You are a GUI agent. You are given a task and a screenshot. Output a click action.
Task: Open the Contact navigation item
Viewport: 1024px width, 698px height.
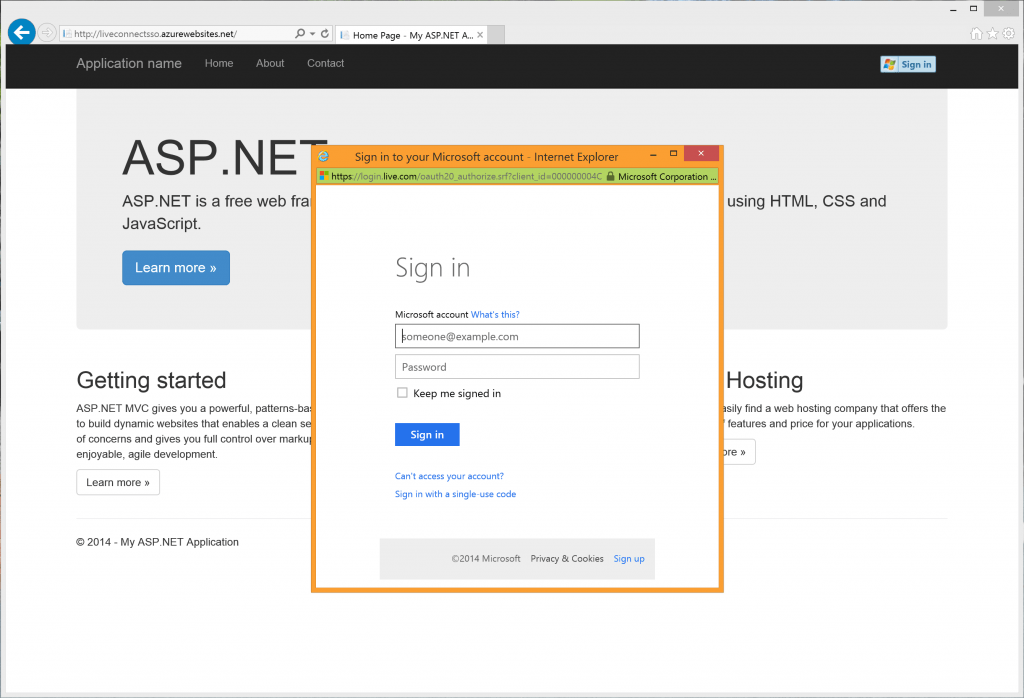tap(325, 63)
